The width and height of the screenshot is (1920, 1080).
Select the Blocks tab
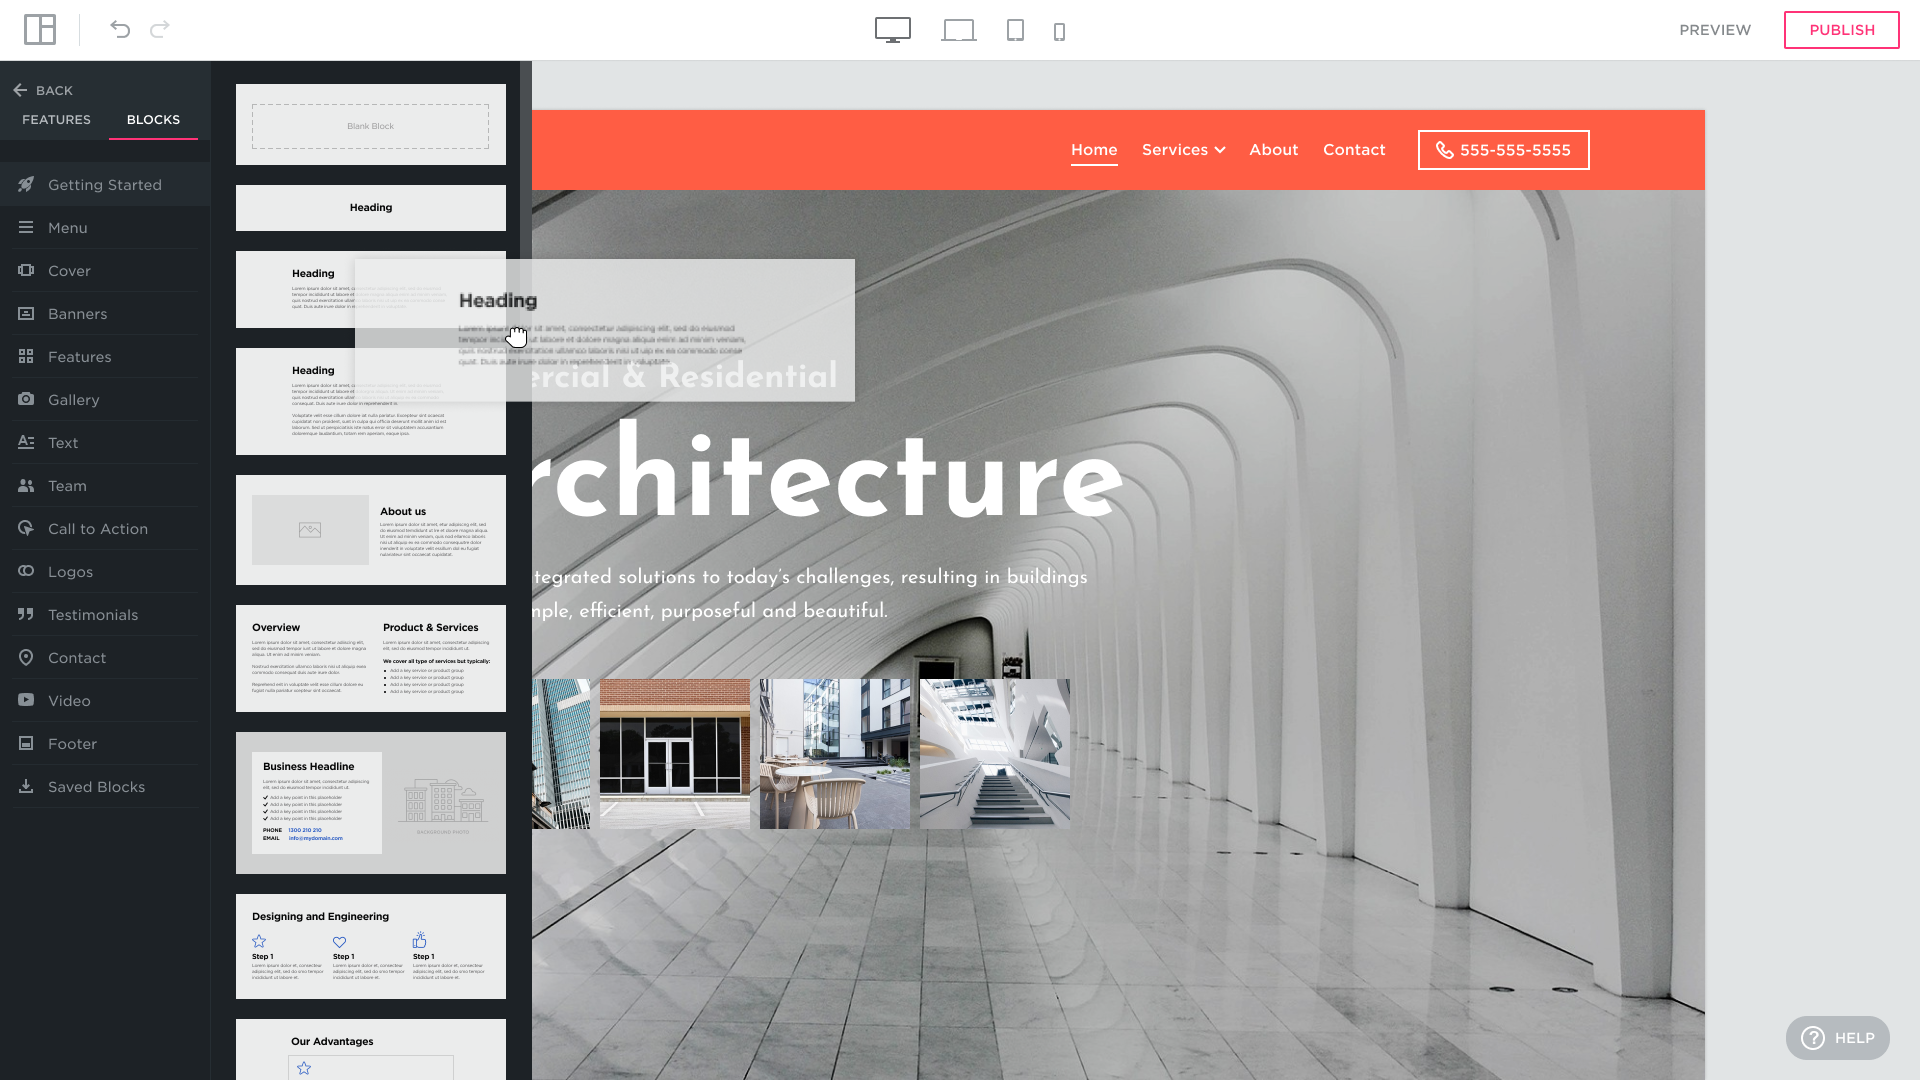pyautogui.click(x=153, y=120)
